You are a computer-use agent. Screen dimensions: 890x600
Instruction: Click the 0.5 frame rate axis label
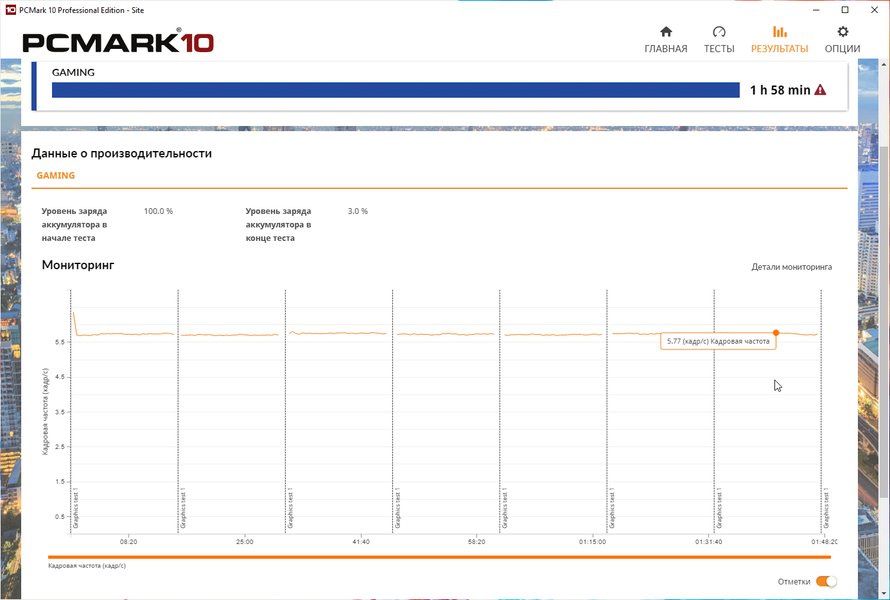point(61,517)
